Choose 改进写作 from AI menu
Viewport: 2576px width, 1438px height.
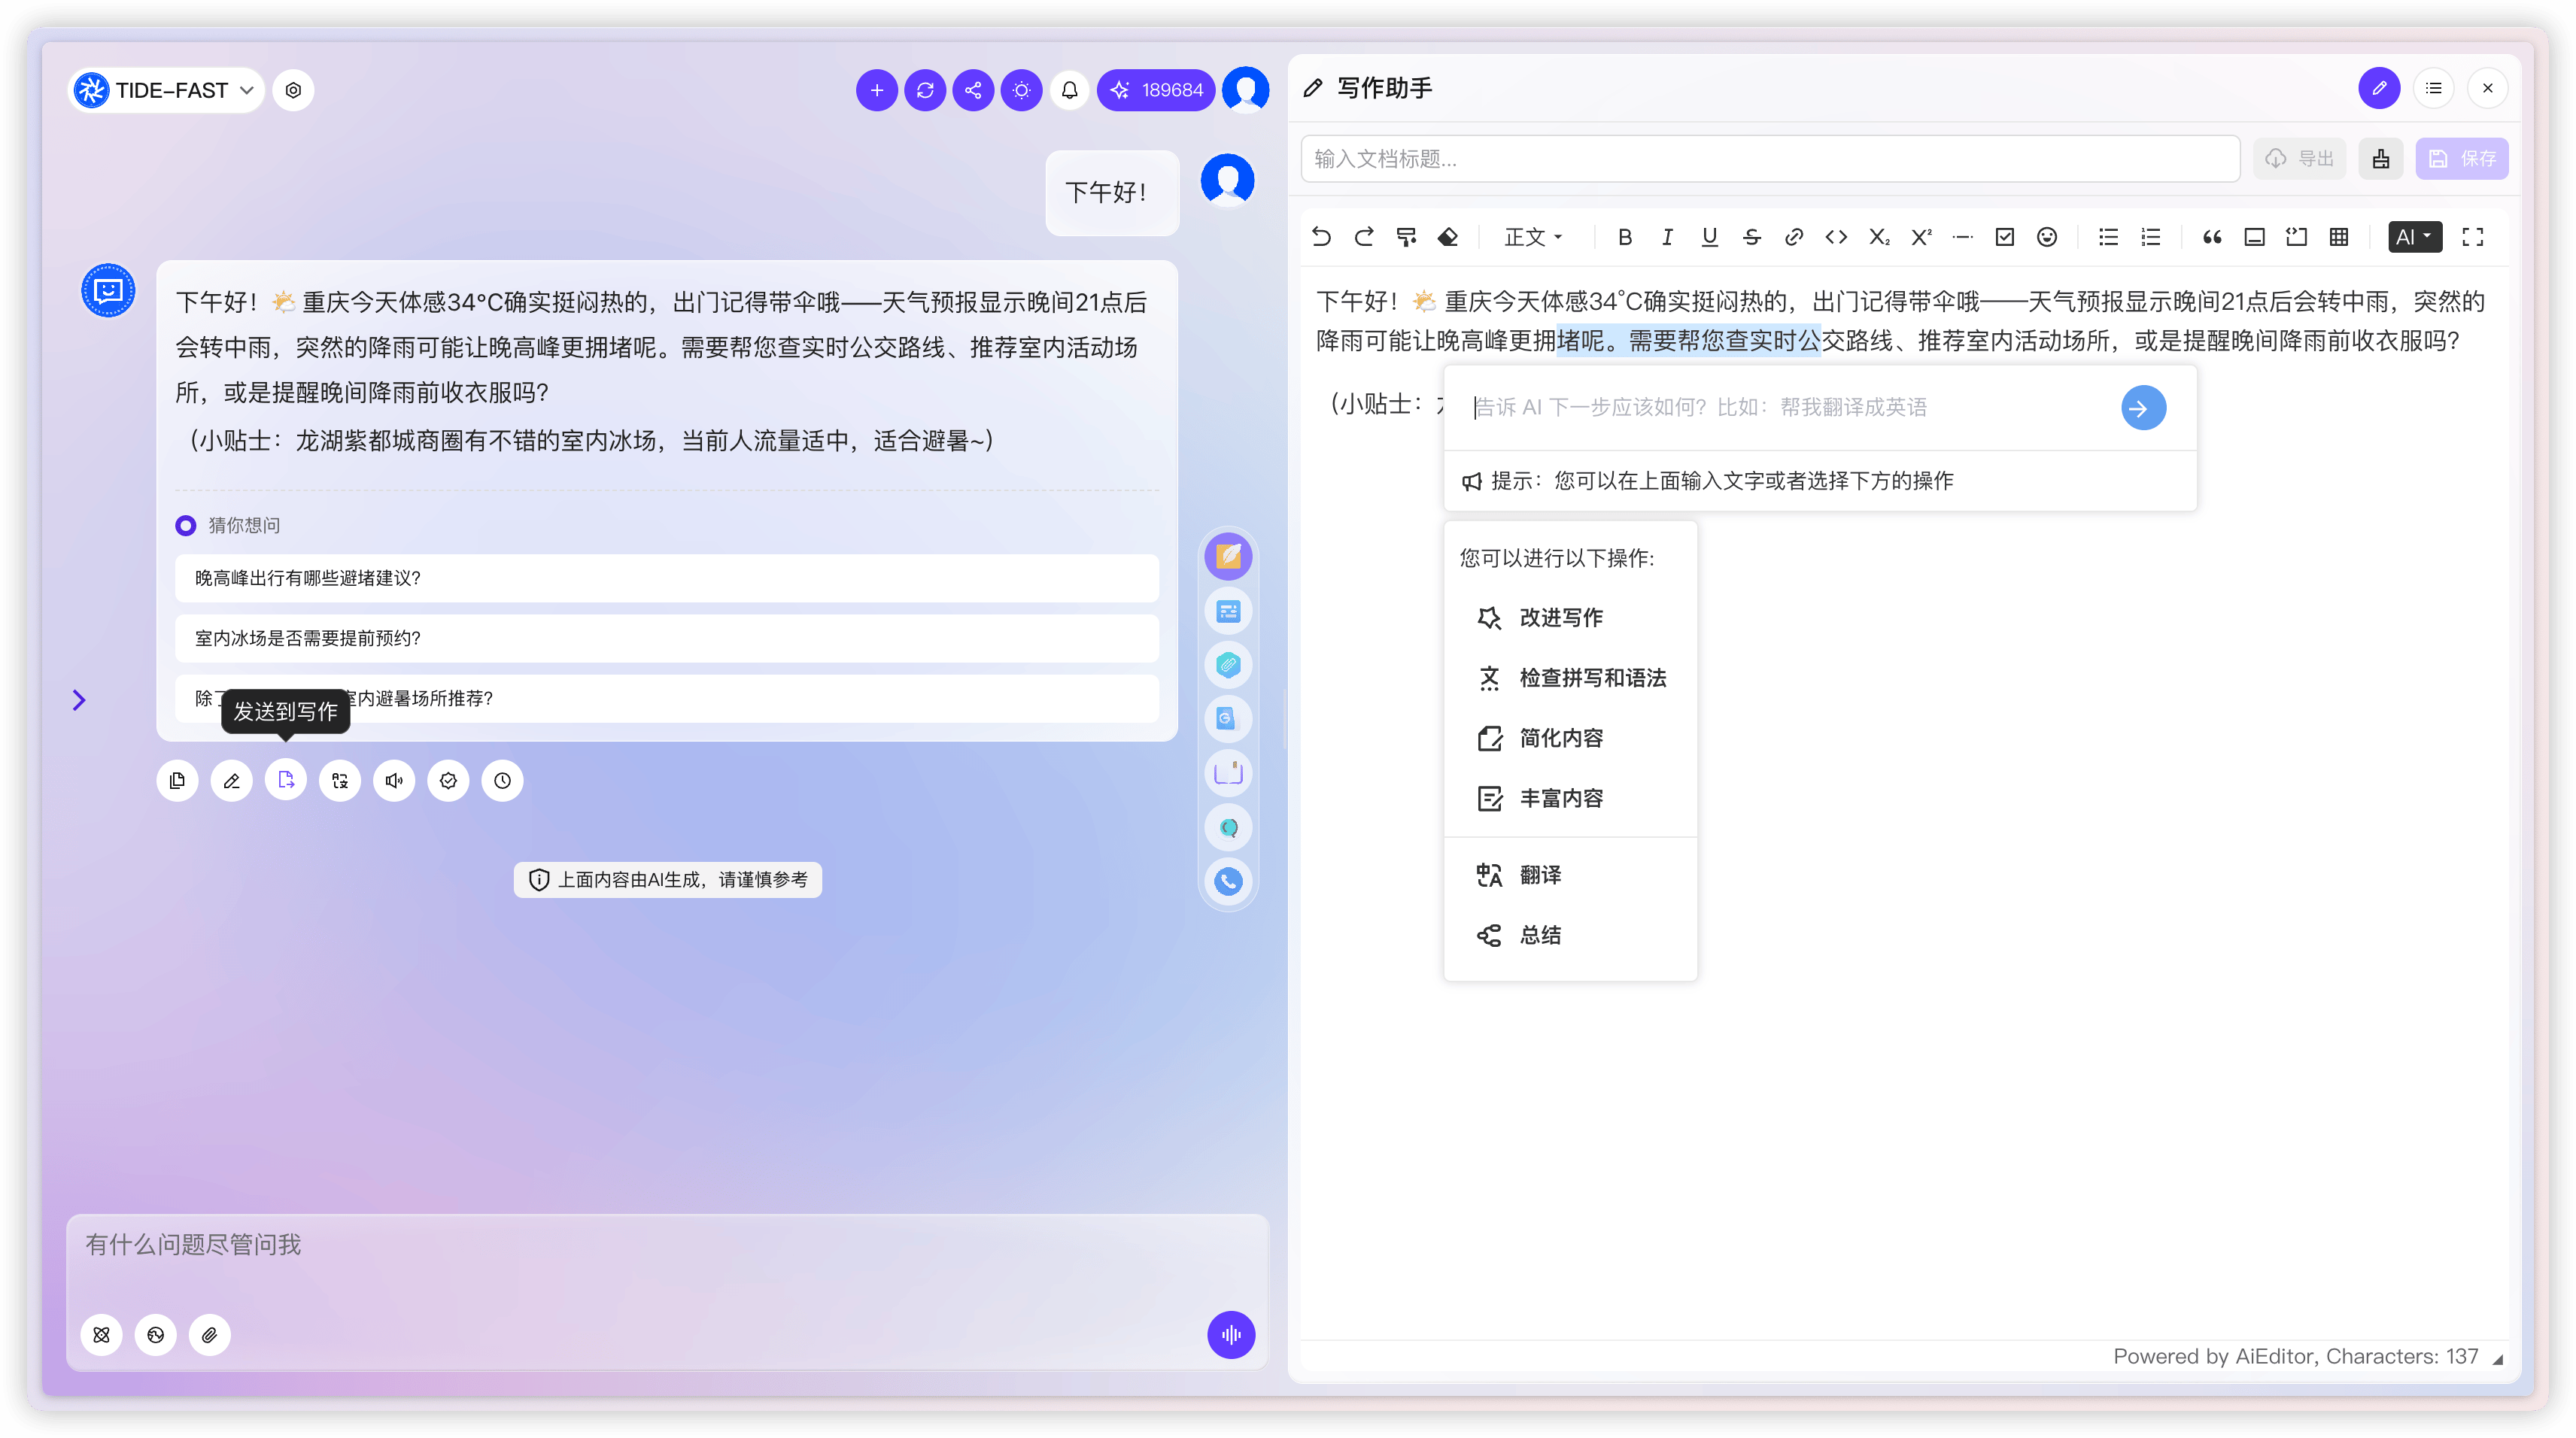pyautogui.click(x=1570, y=618)
